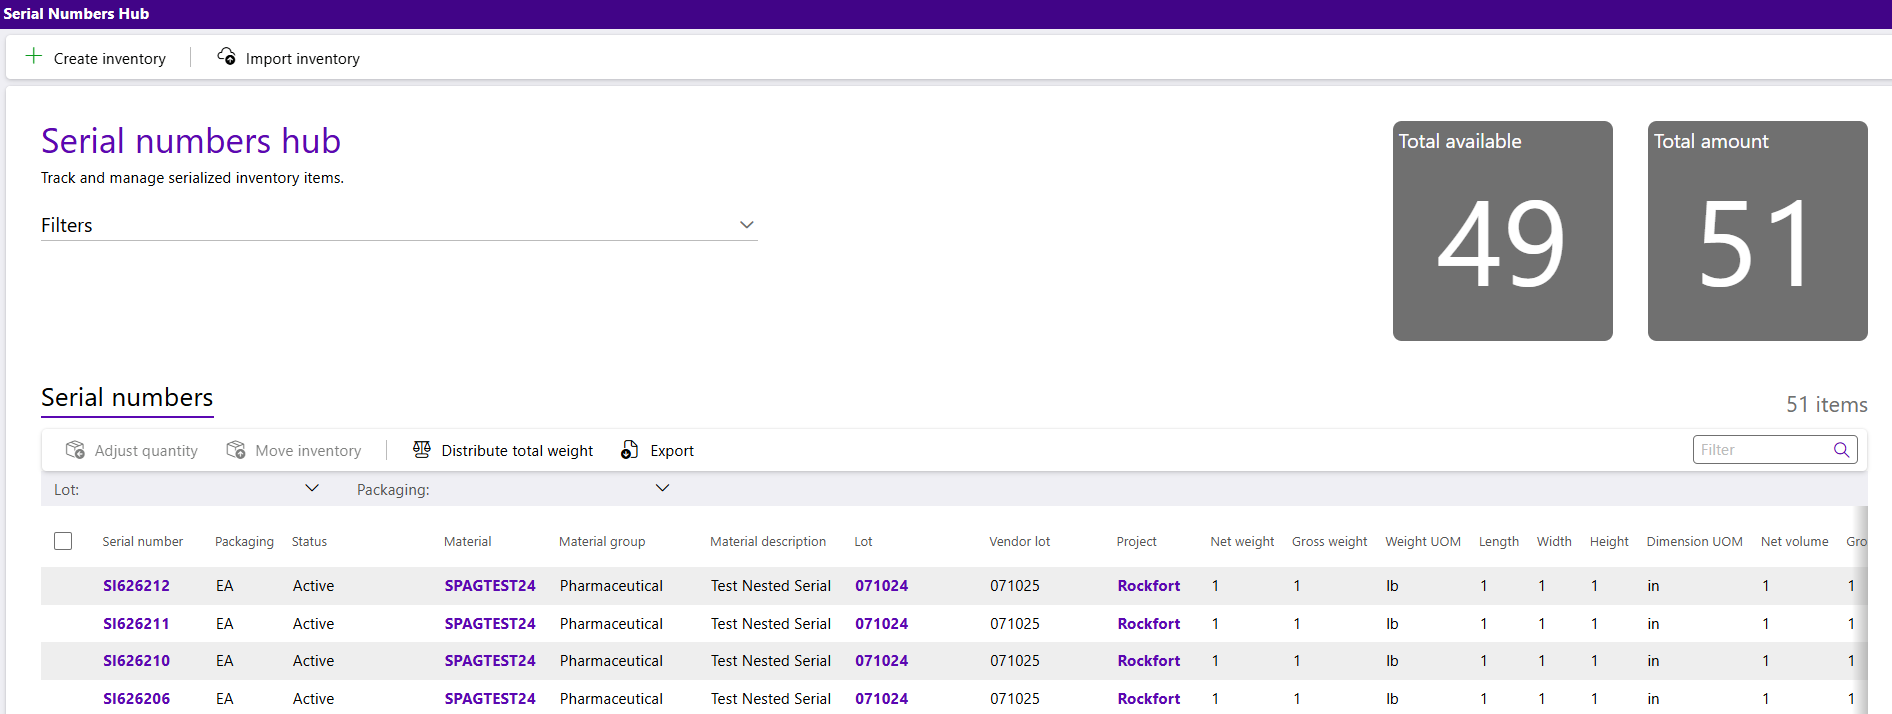The image size is (1892, 714).
Task: Open Rockfort project in the SI626211 row
Action: [x=1149, y=624]
